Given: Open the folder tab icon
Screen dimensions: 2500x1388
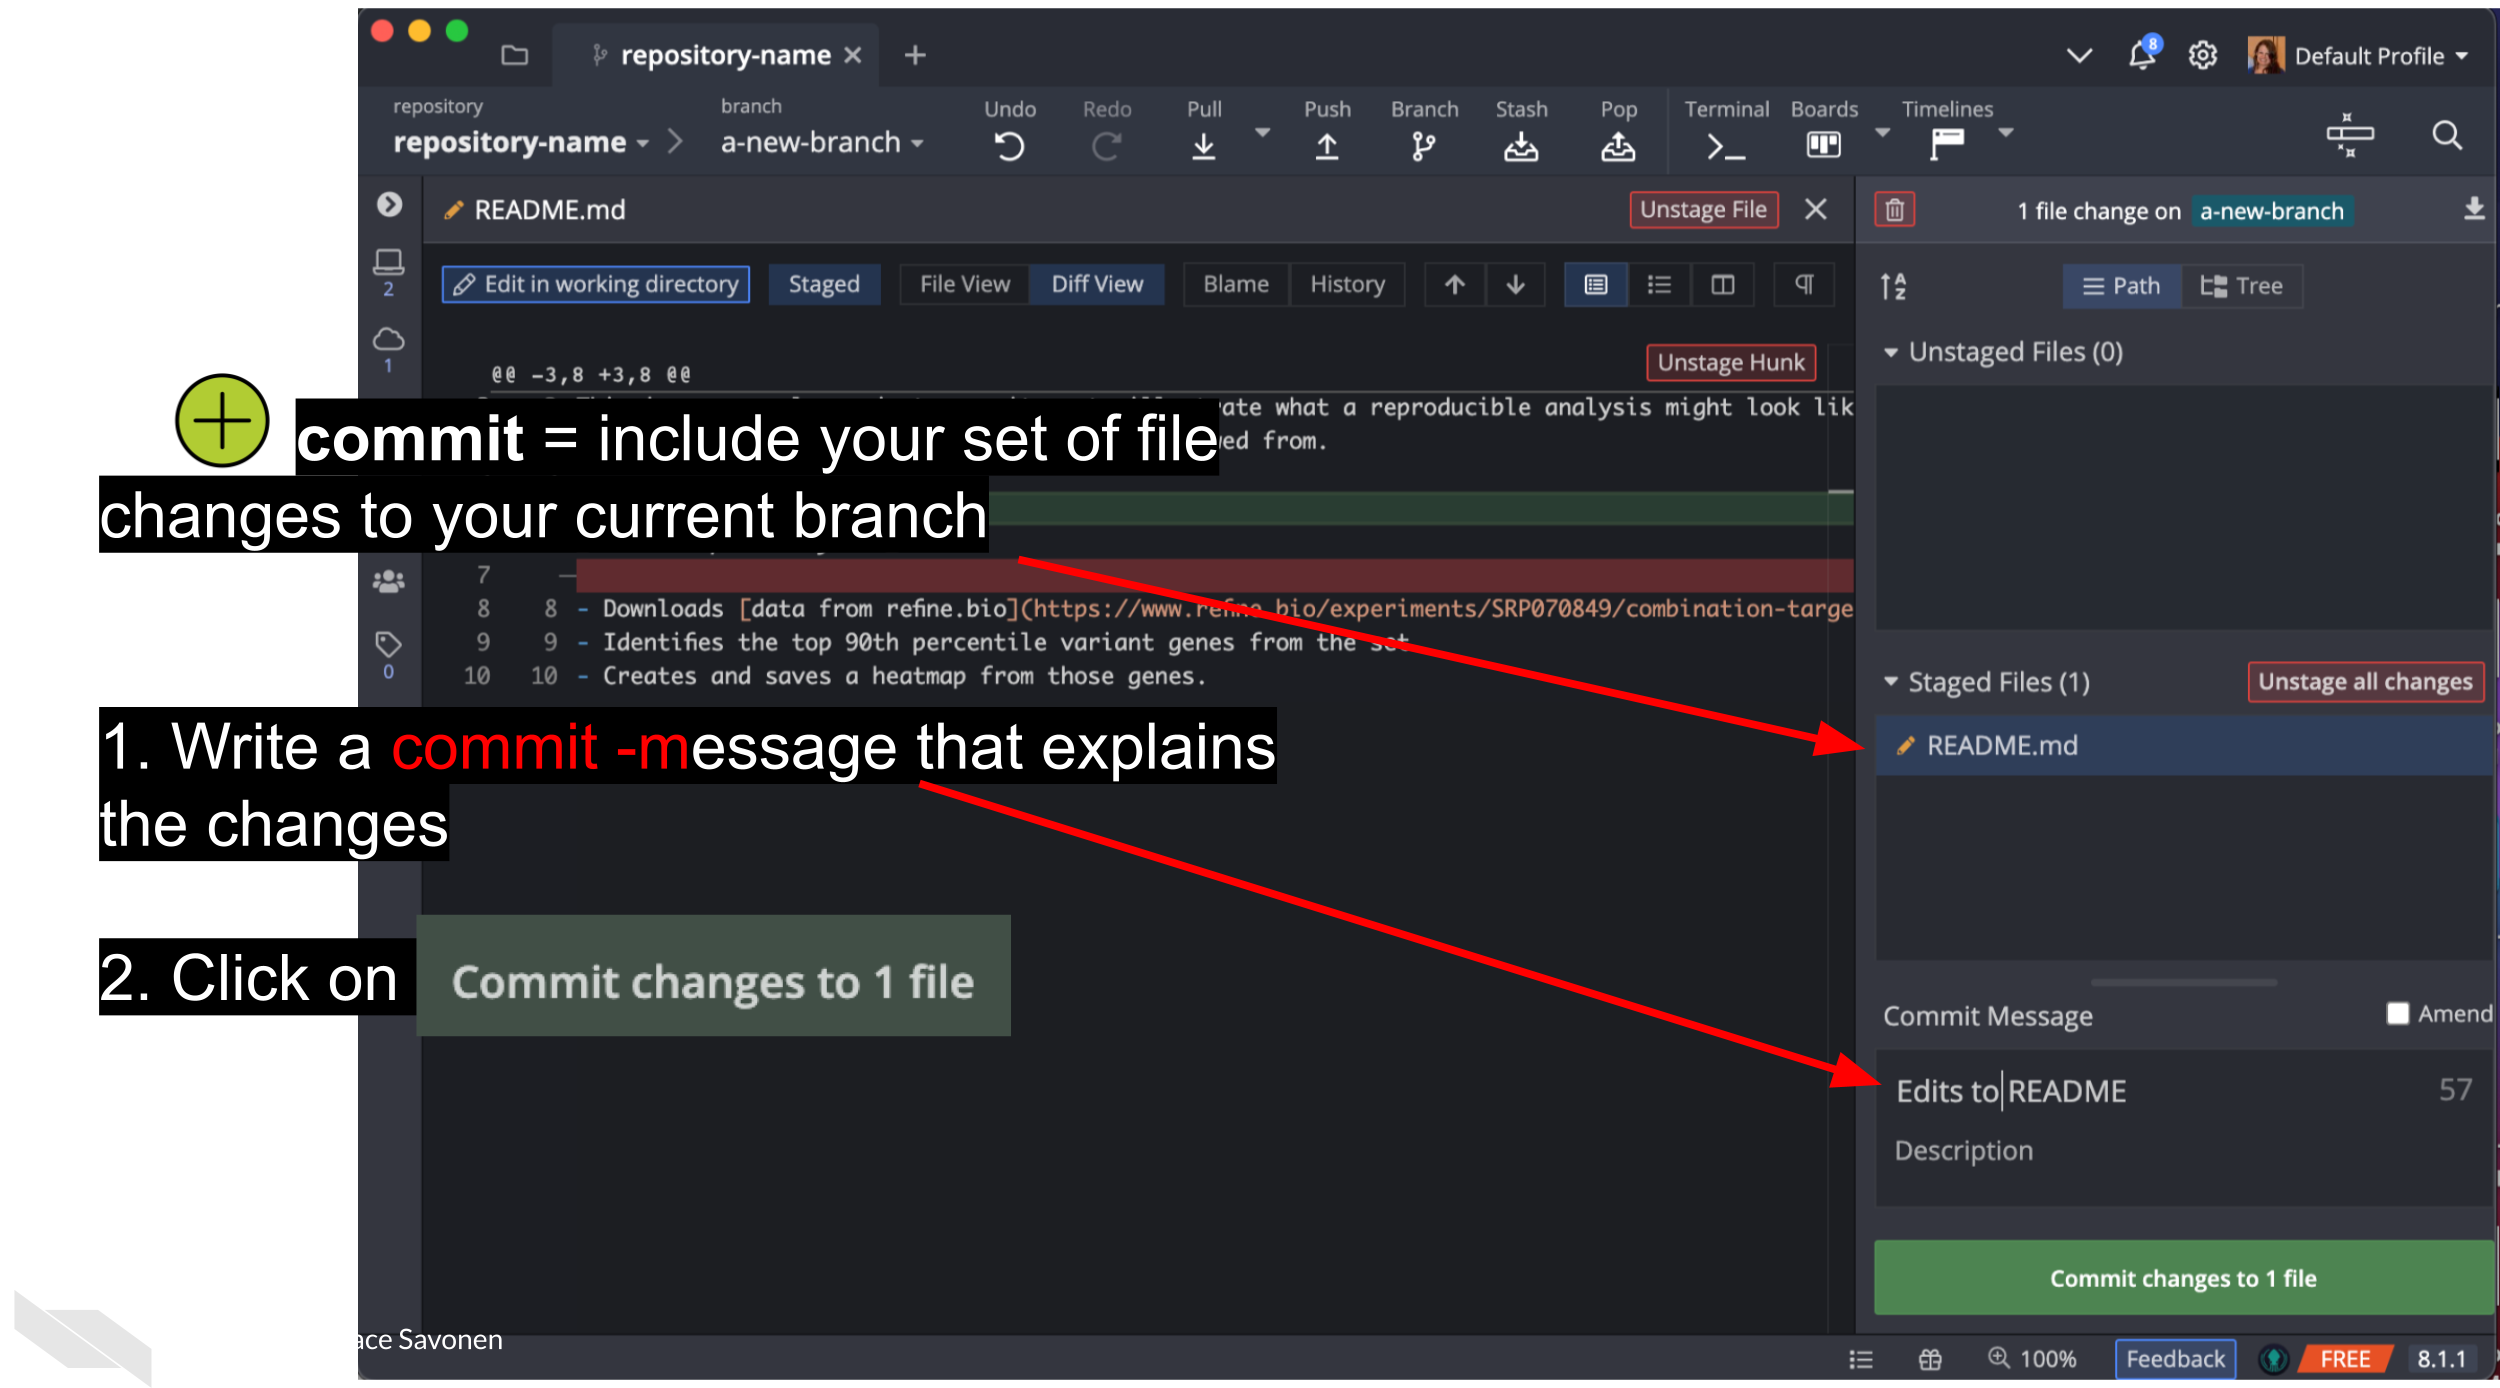Looking at the screenshot, I should 514,55.
